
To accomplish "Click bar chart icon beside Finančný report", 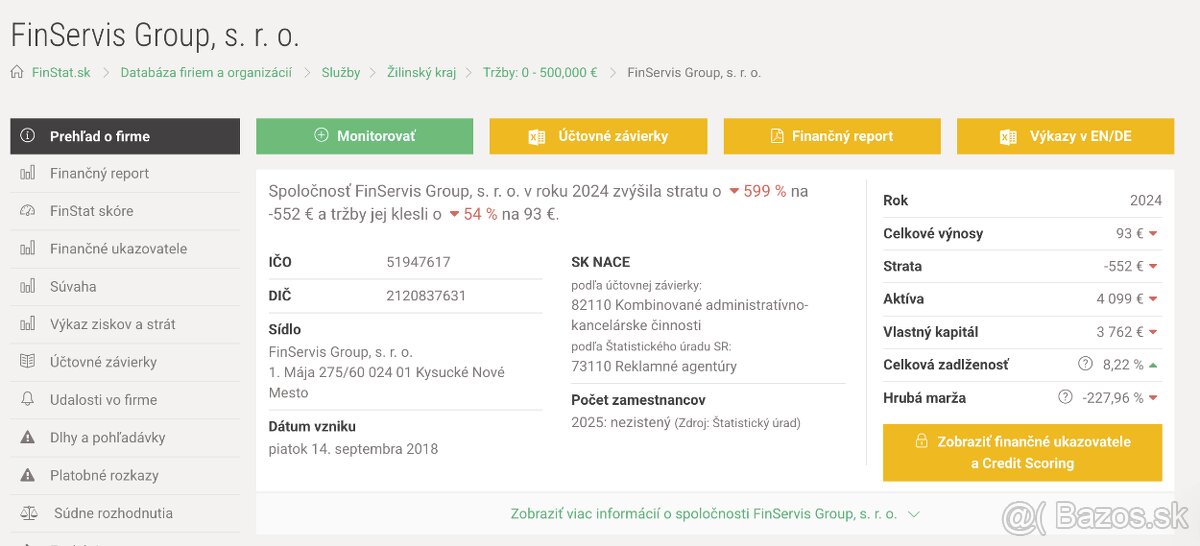I will [28, 173].
